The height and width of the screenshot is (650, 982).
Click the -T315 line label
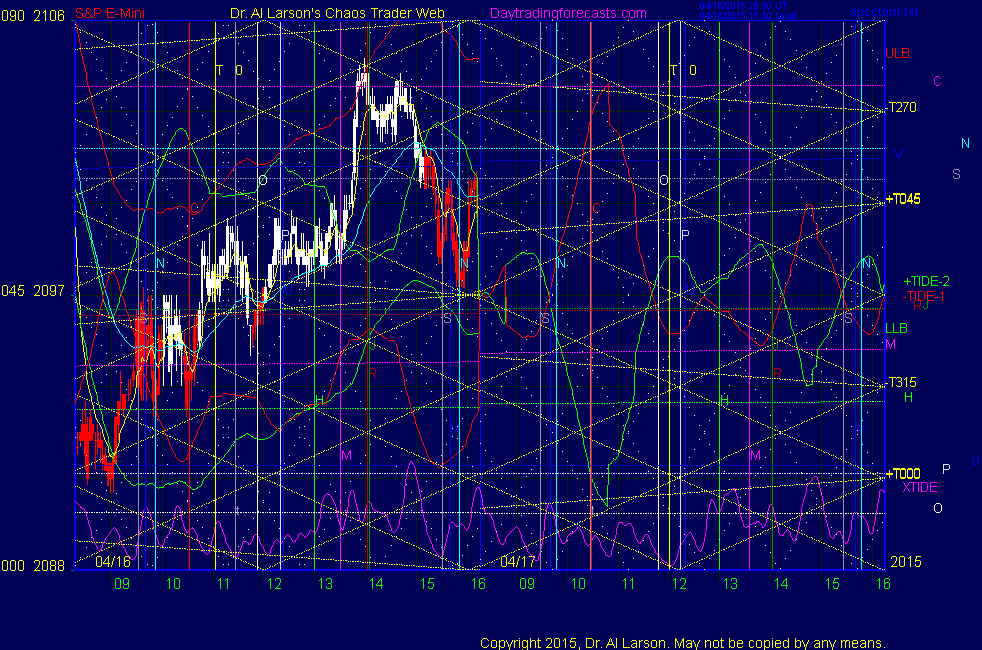click(902, 382)
